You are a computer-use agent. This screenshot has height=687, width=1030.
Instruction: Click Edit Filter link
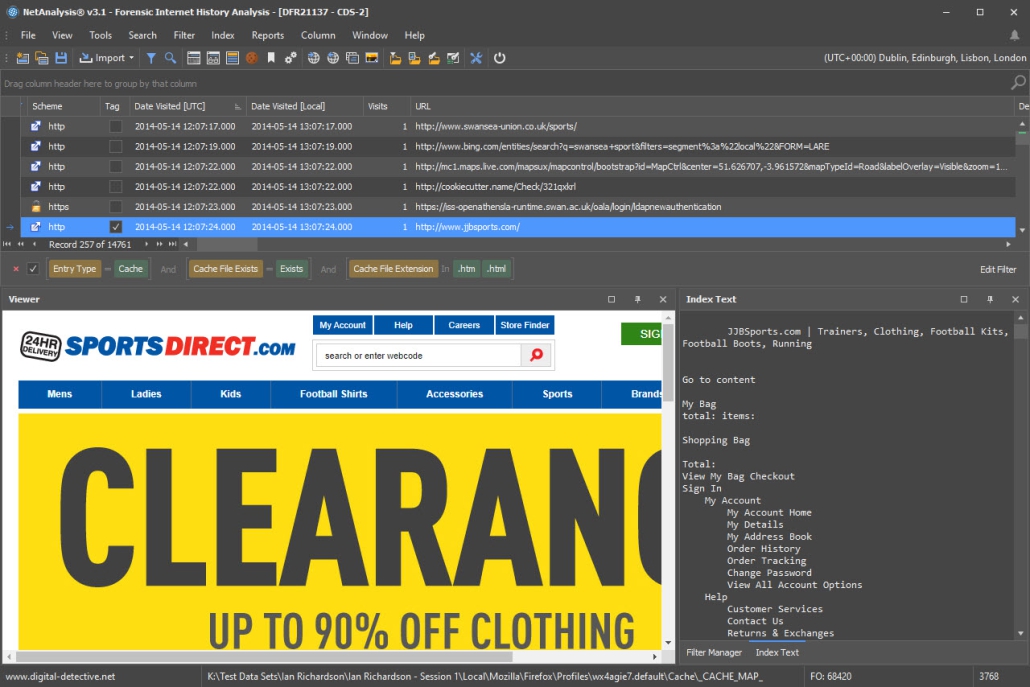(x=998, y=269)
